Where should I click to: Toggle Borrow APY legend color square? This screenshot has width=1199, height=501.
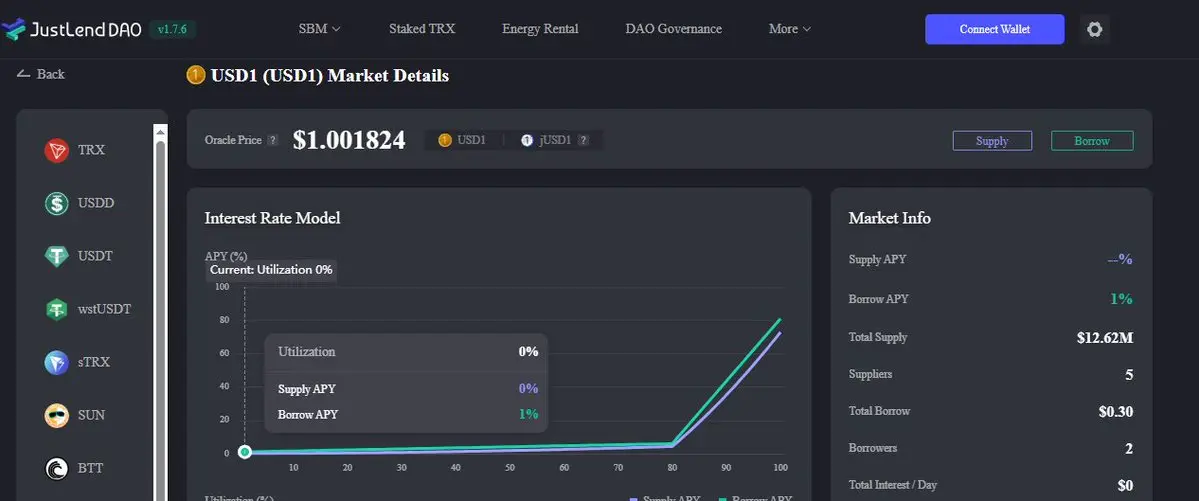[x=723, y=499]
